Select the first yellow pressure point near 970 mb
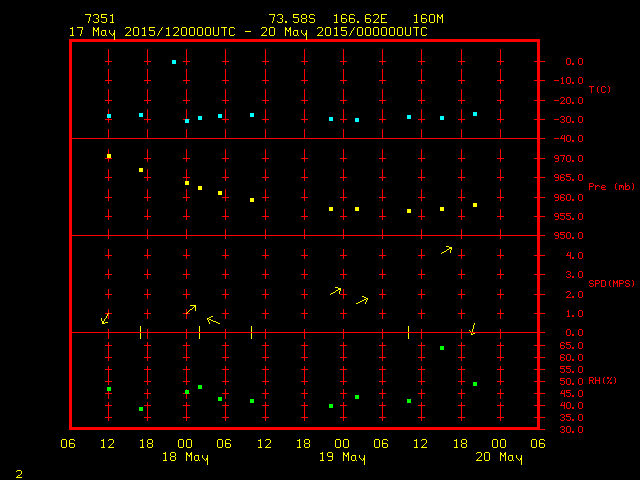The width and height of the screenshot is (640, 480). click(109, 156)
